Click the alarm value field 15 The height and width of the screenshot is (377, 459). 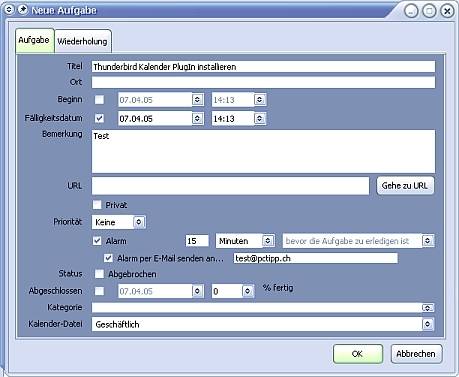(x=197, y=241)
